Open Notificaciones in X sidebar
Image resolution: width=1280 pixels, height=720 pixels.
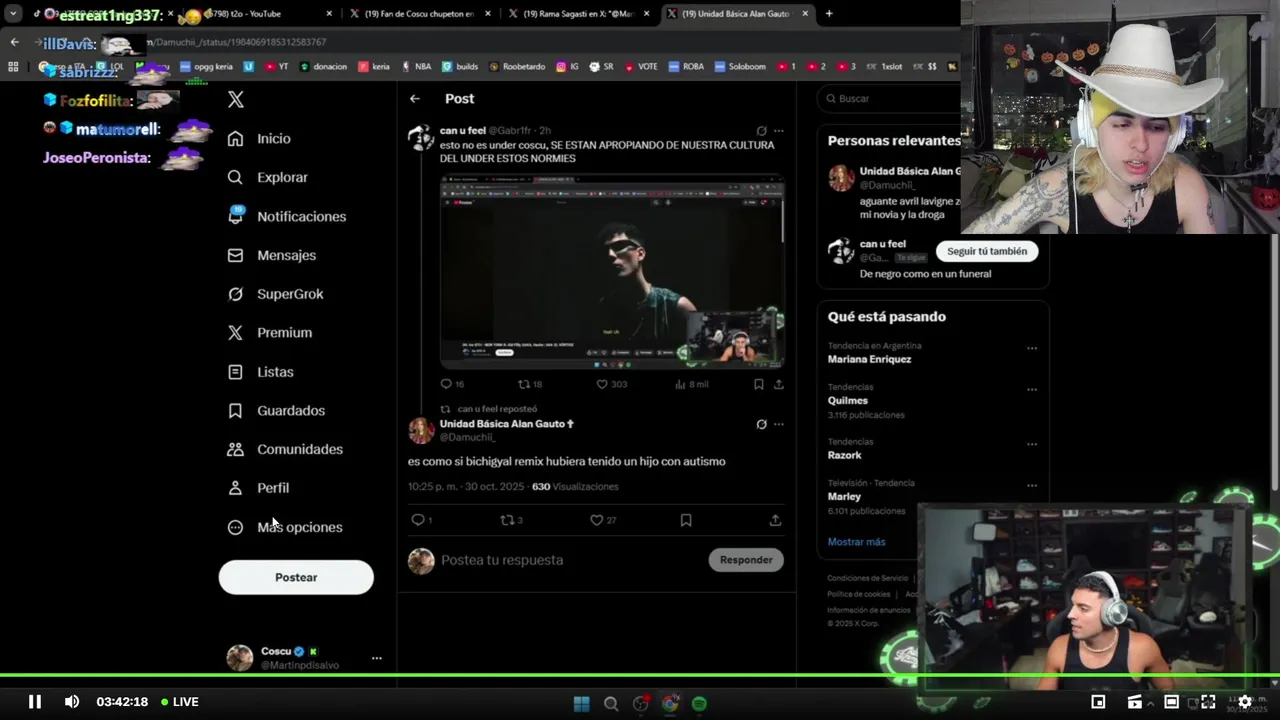tap(287, 216)
